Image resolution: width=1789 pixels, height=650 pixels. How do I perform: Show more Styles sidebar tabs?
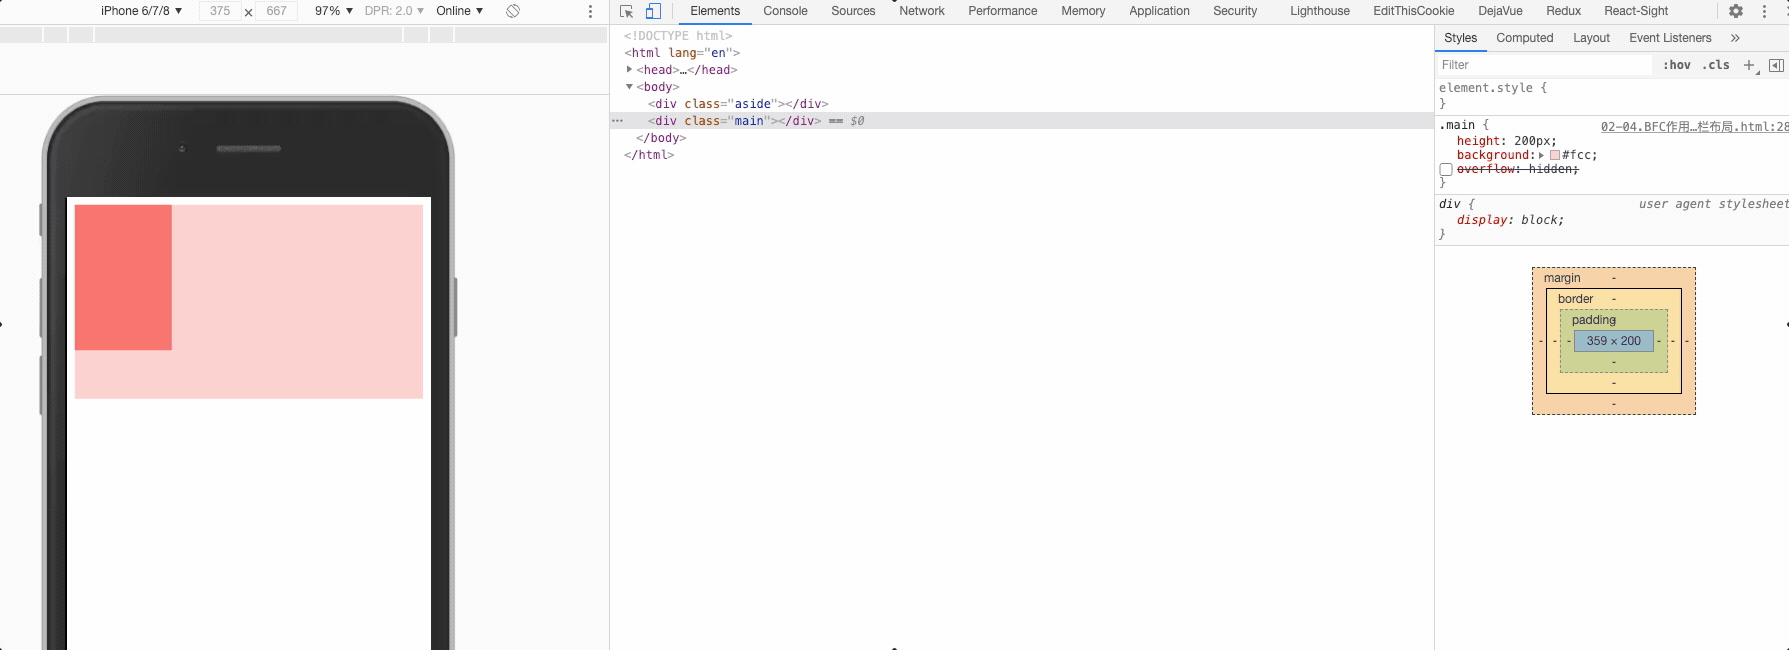(1735, 38)
